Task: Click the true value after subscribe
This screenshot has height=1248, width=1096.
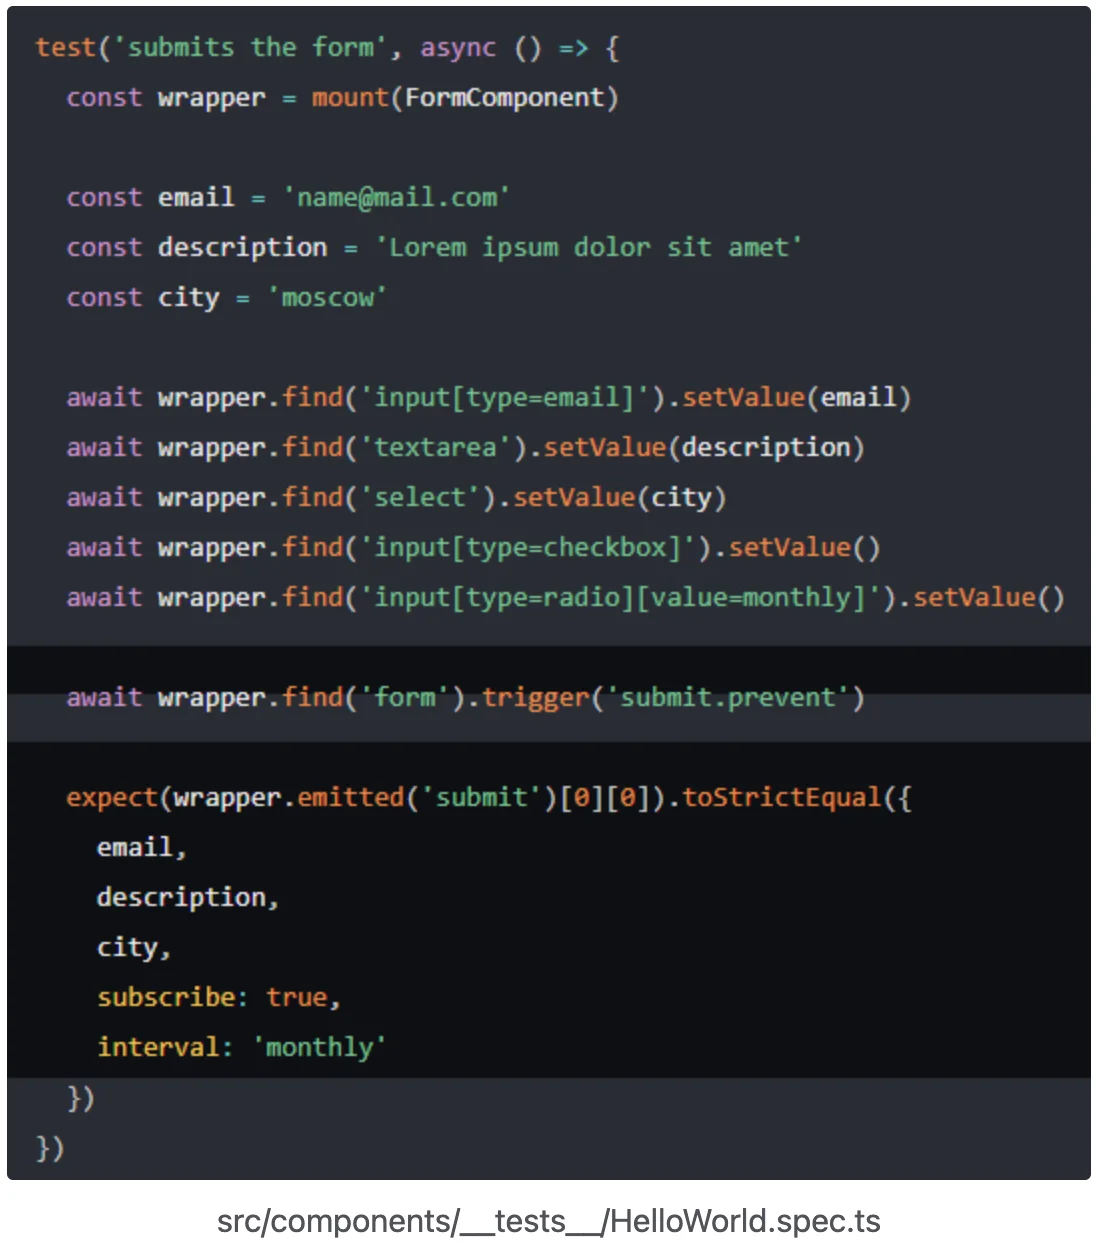Action: coord(296,997)
